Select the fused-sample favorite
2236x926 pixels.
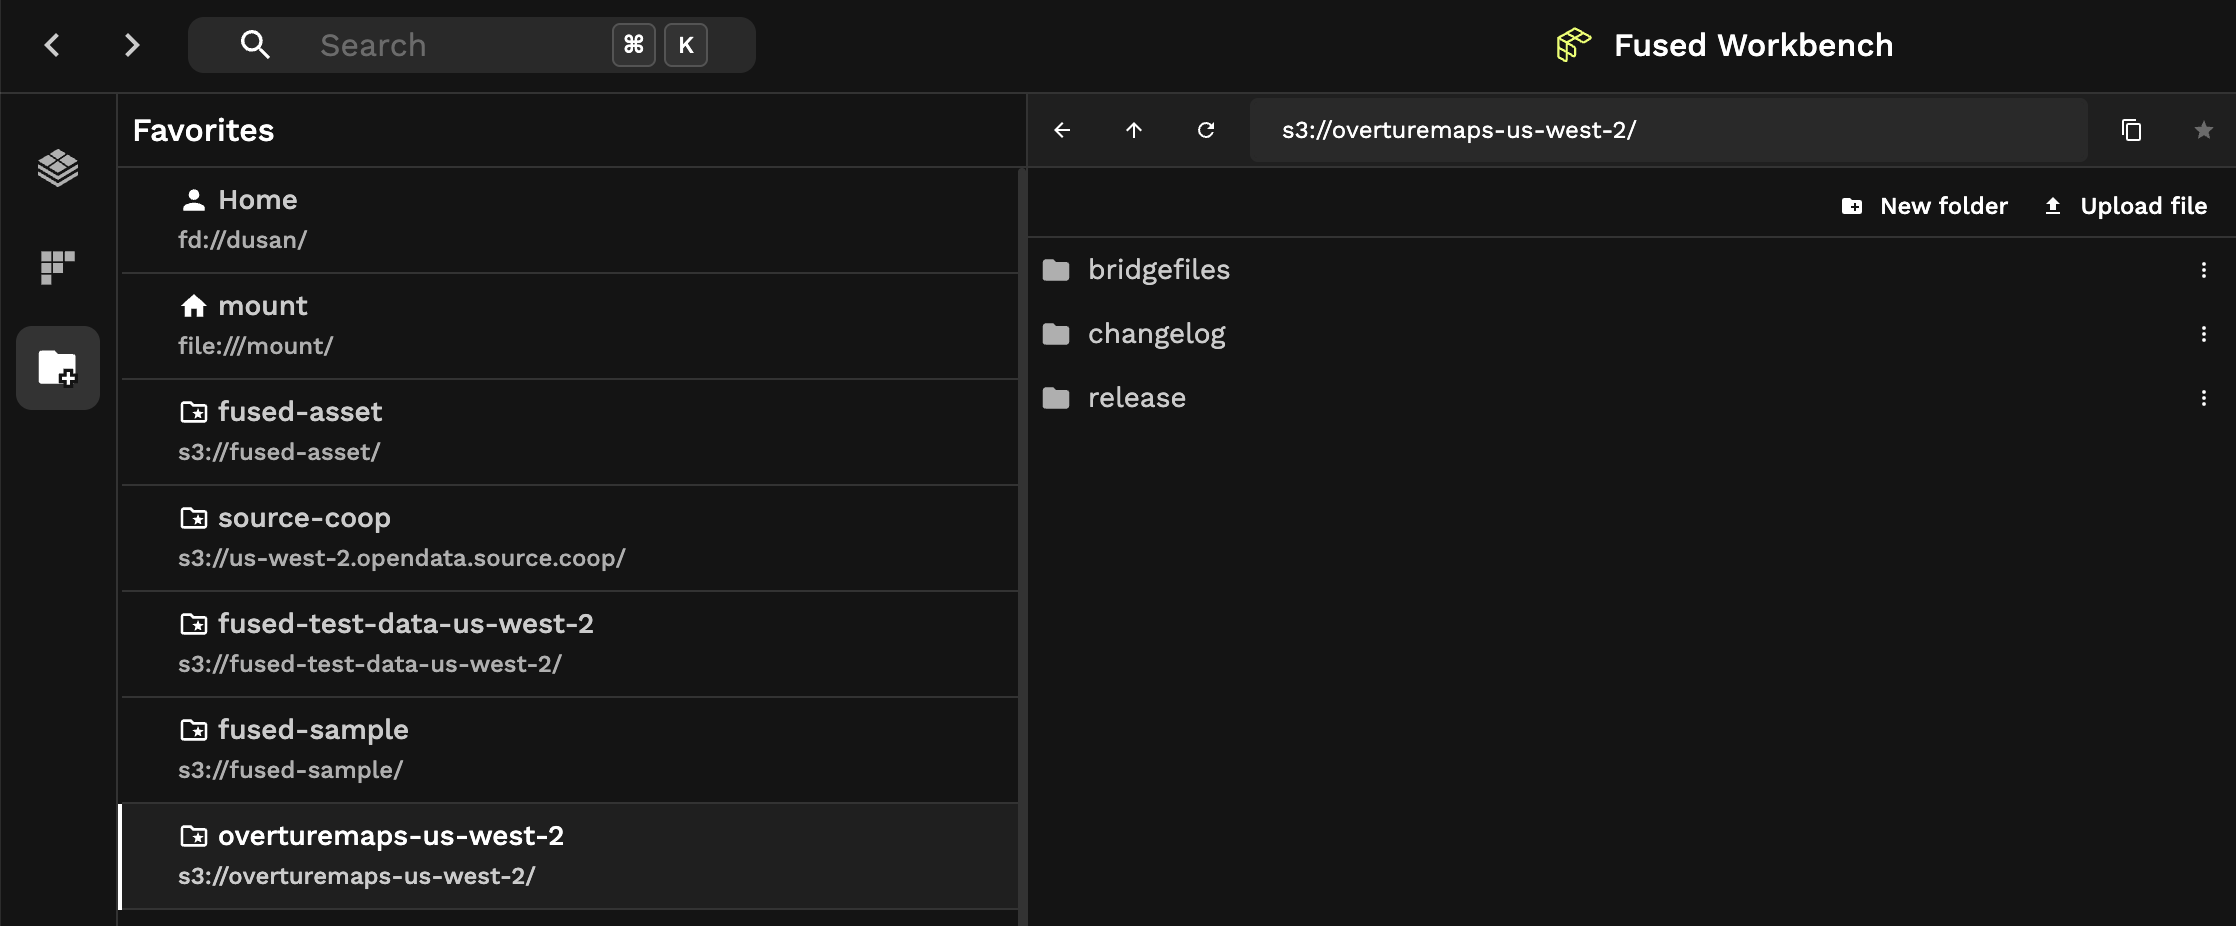569,750
